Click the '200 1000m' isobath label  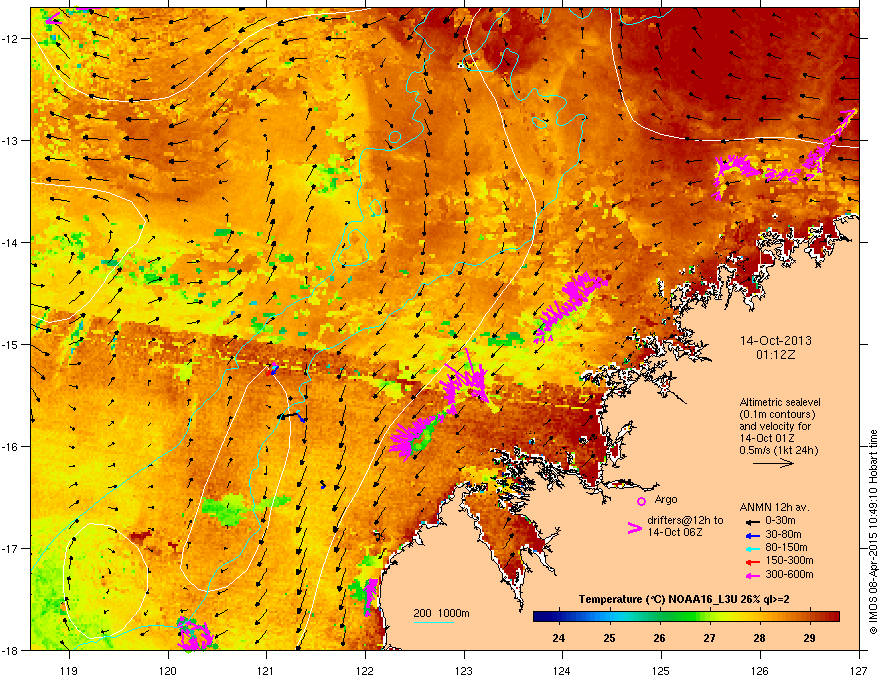(x=441, y=613)
